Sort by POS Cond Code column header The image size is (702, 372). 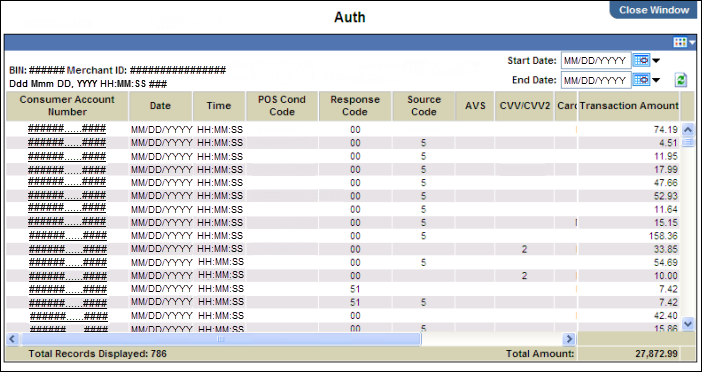point(282,106)
